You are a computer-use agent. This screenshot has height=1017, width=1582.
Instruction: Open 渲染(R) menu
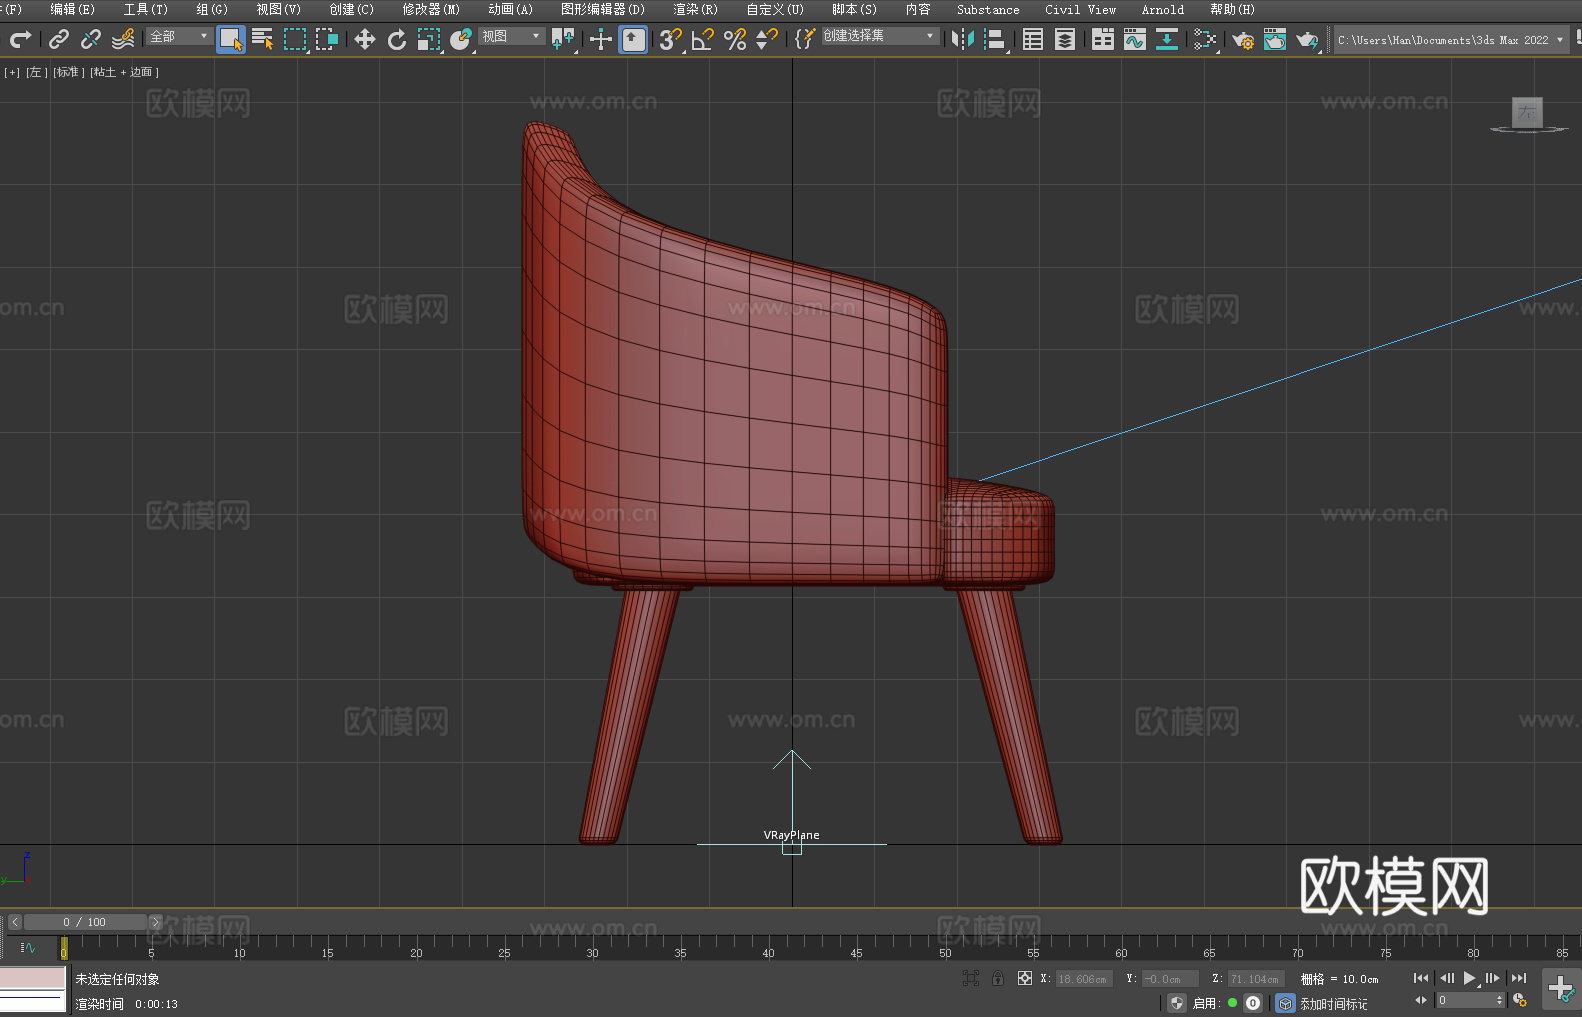click(695, 9)
